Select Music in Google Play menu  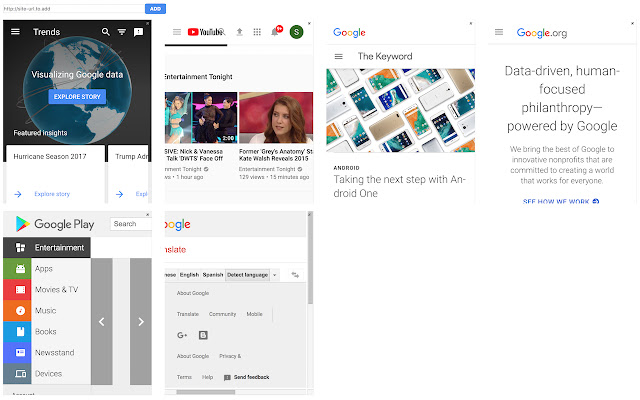coord(47,311)
